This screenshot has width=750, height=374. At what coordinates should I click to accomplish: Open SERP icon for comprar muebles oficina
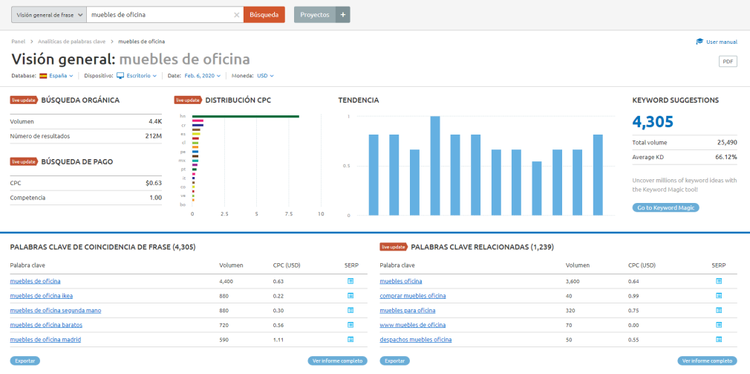(x=718, y=296)
